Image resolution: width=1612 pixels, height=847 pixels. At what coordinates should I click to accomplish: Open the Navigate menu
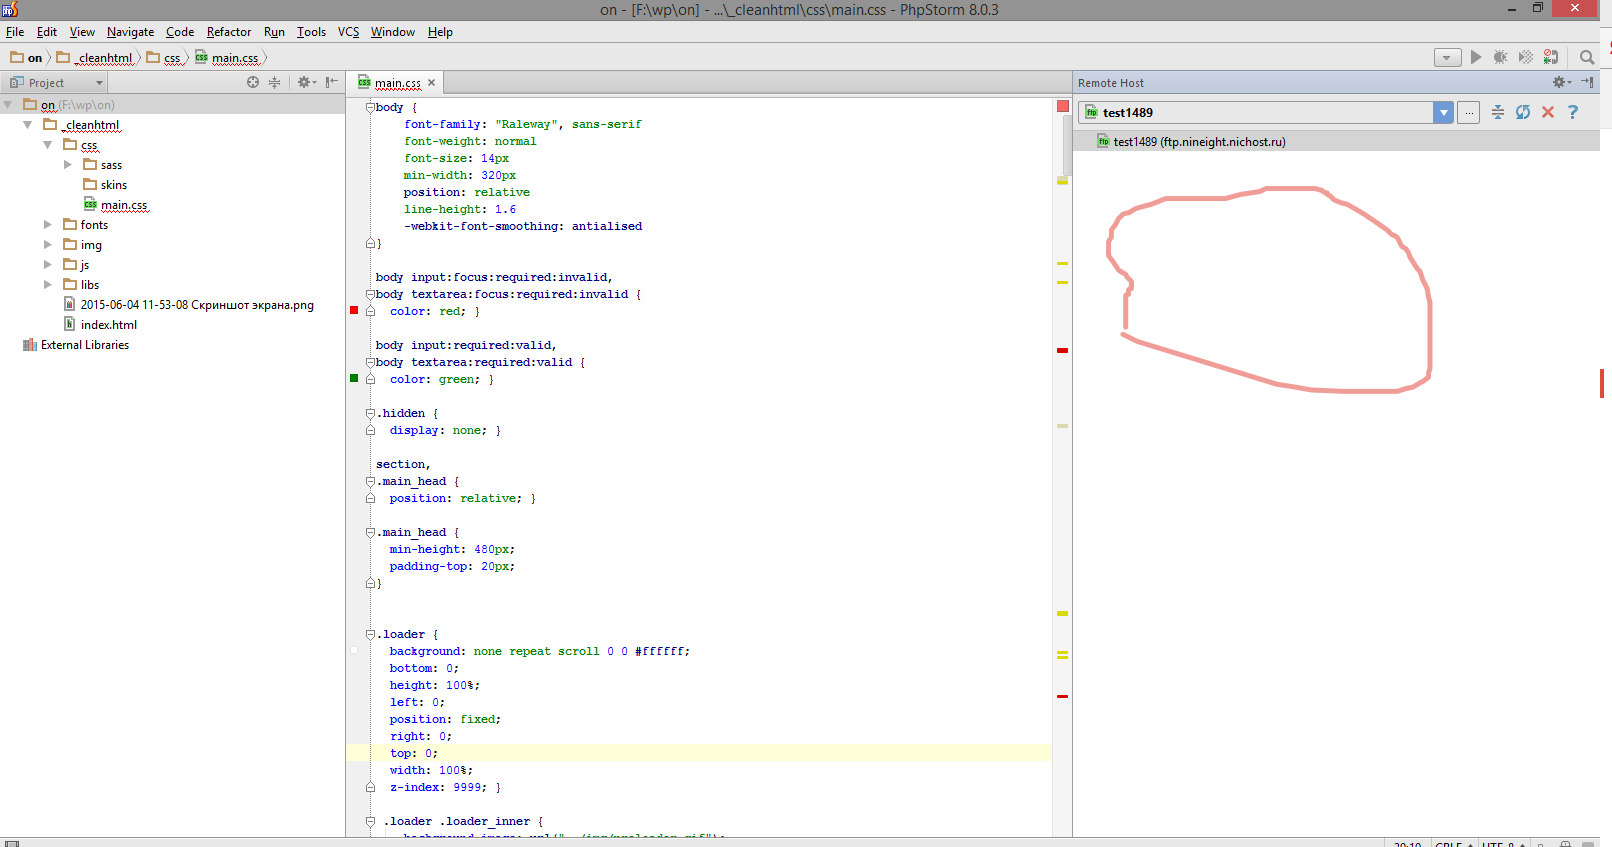pos(131,32)
